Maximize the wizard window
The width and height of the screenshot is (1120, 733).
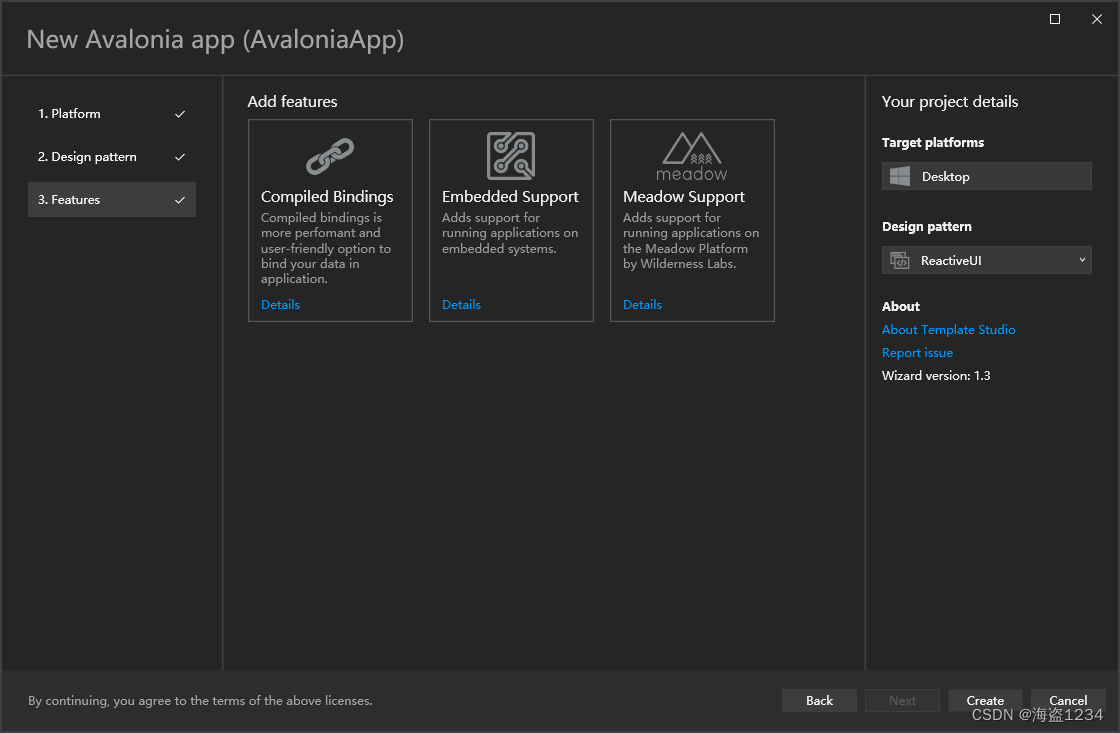point(1054,19)
